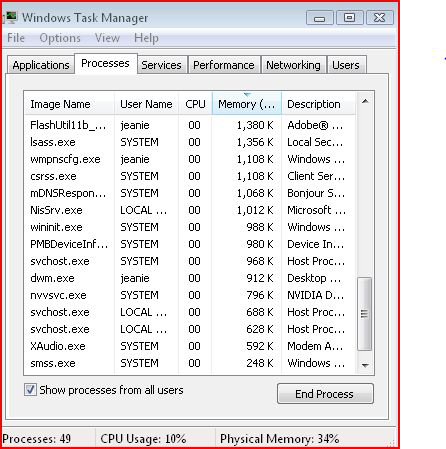This screenshot has height=449, width=446.
Task: Sort by the User Name column header
Action: pos(146,104)
